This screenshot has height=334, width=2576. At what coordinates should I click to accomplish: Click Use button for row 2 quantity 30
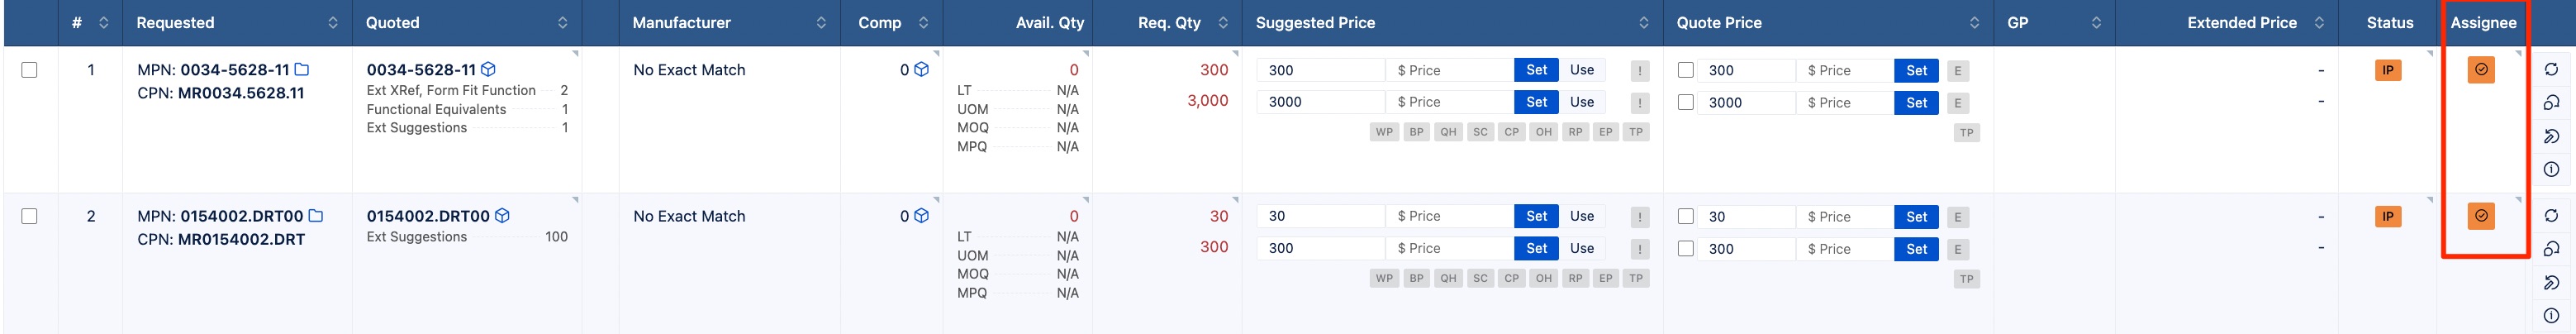(x=1582, y=216)
